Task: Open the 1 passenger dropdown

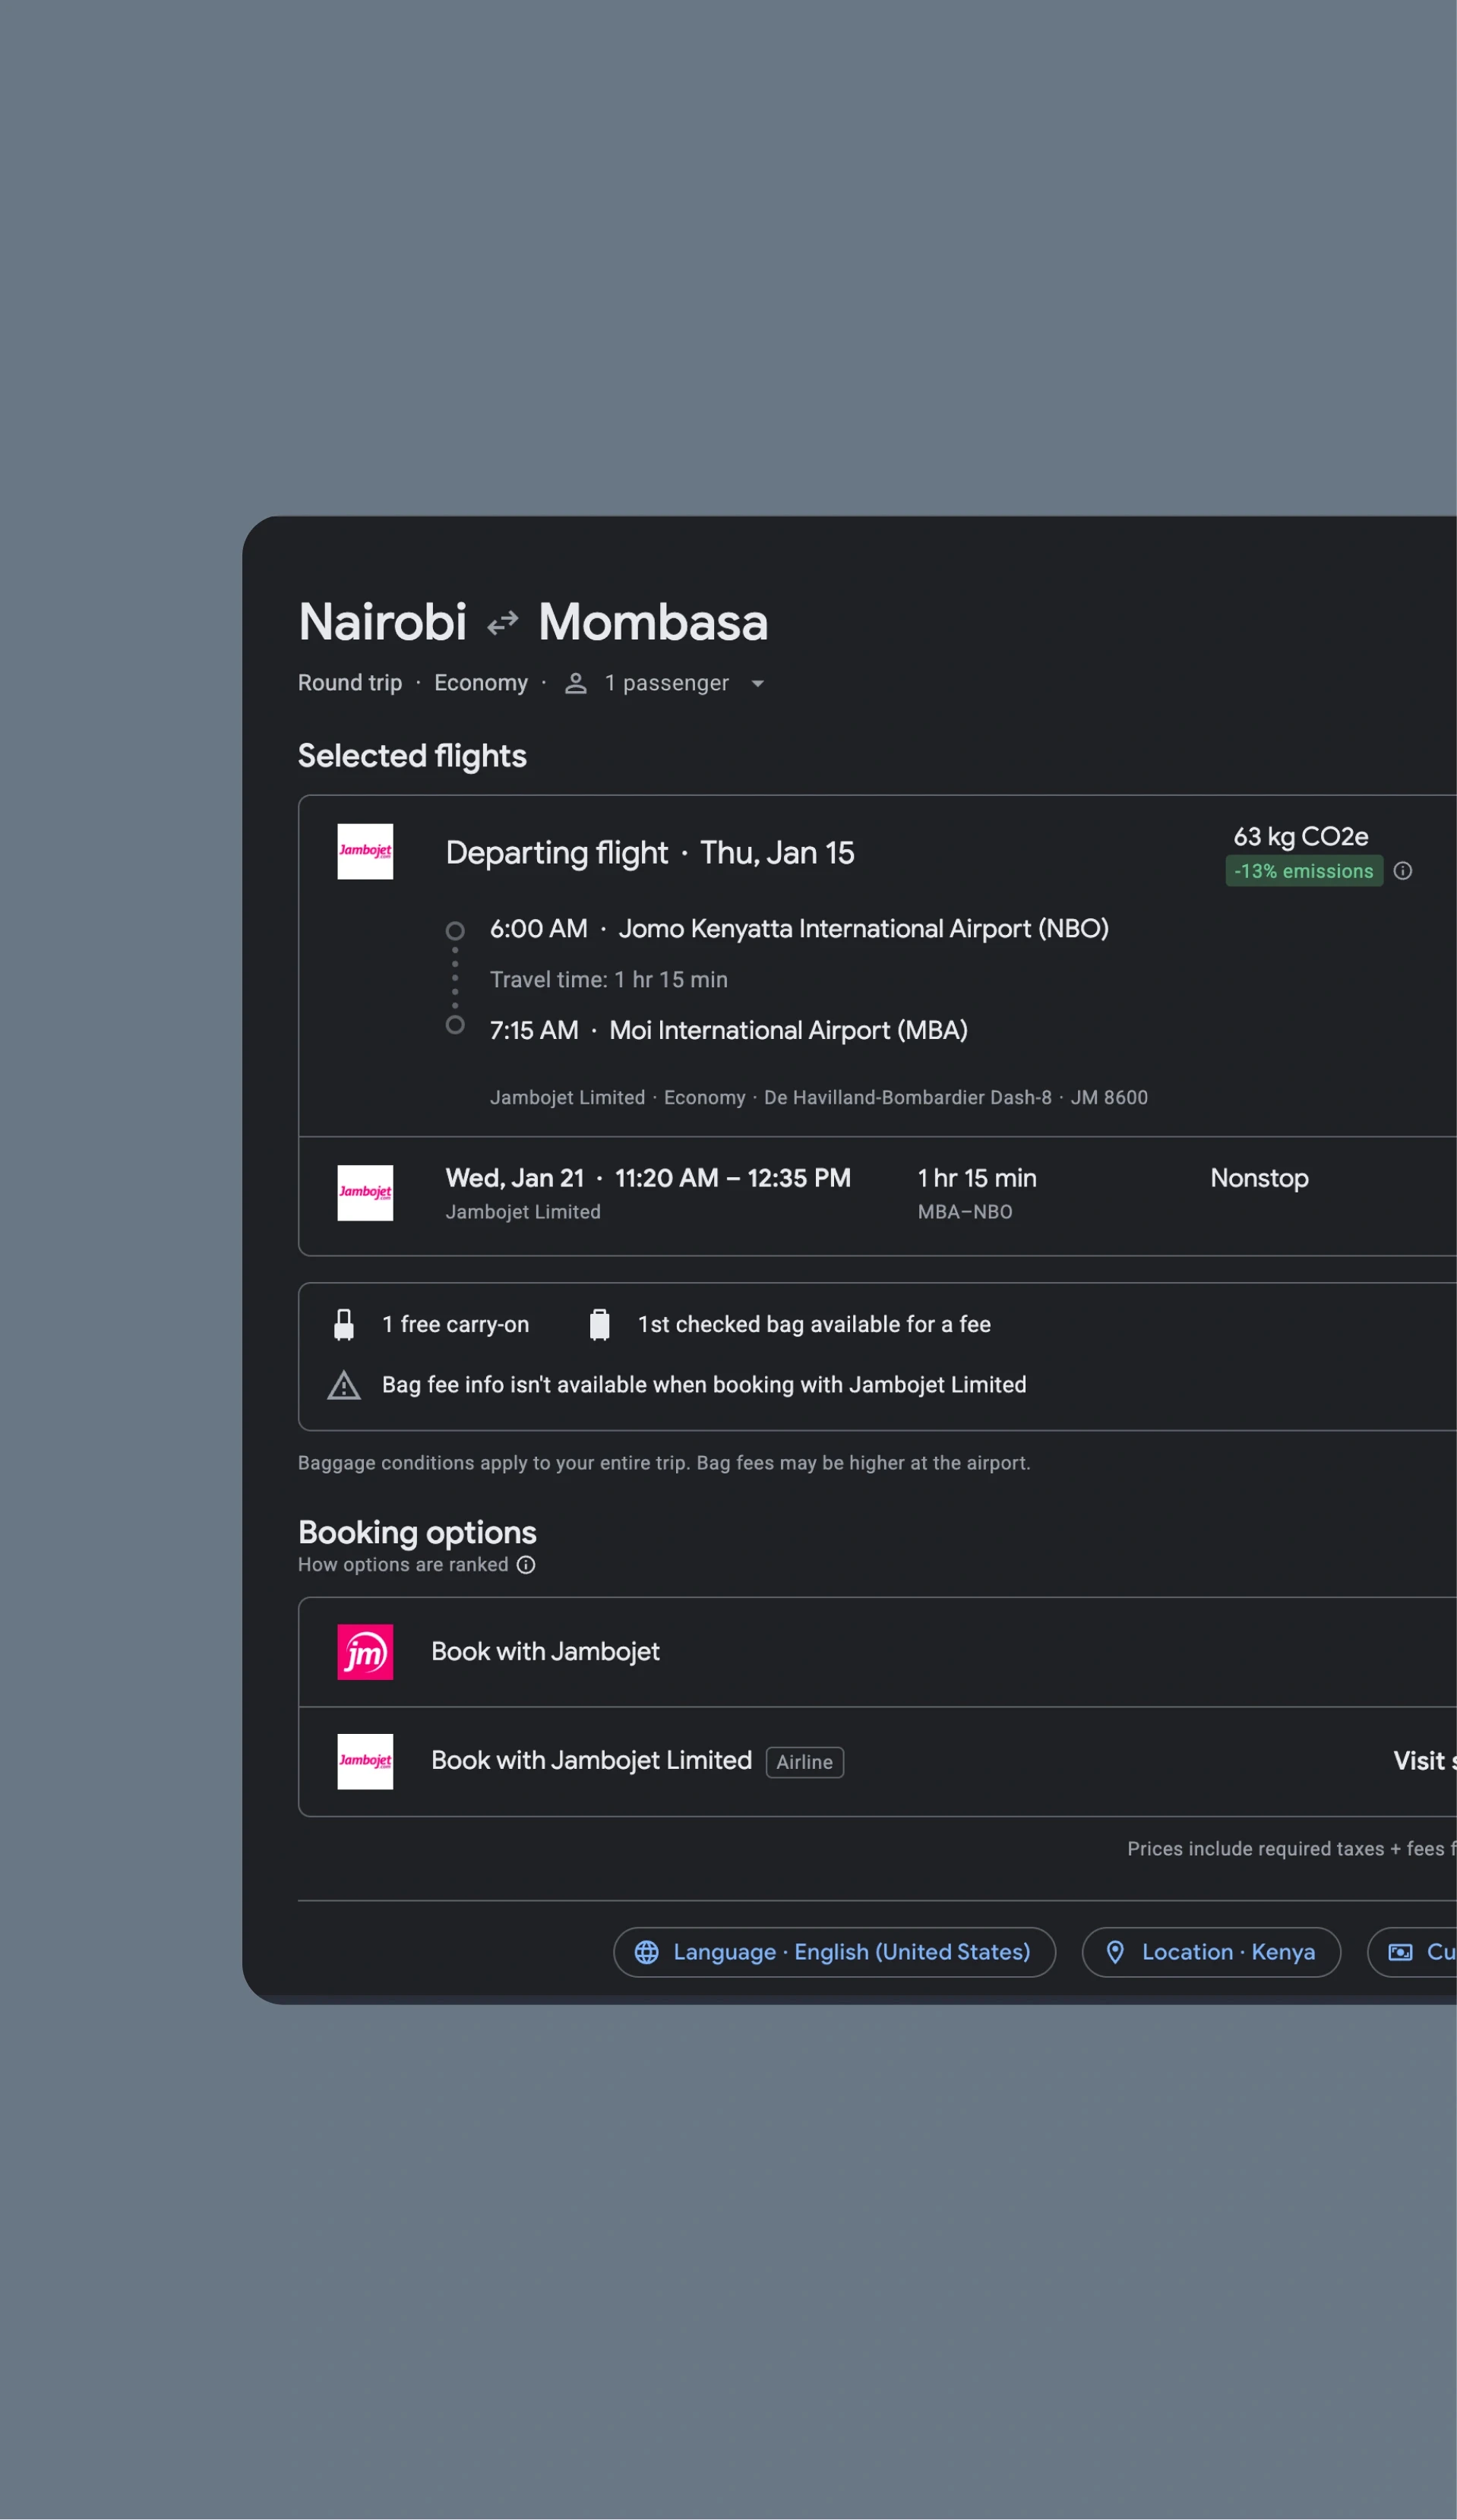Action: point(757,683)
